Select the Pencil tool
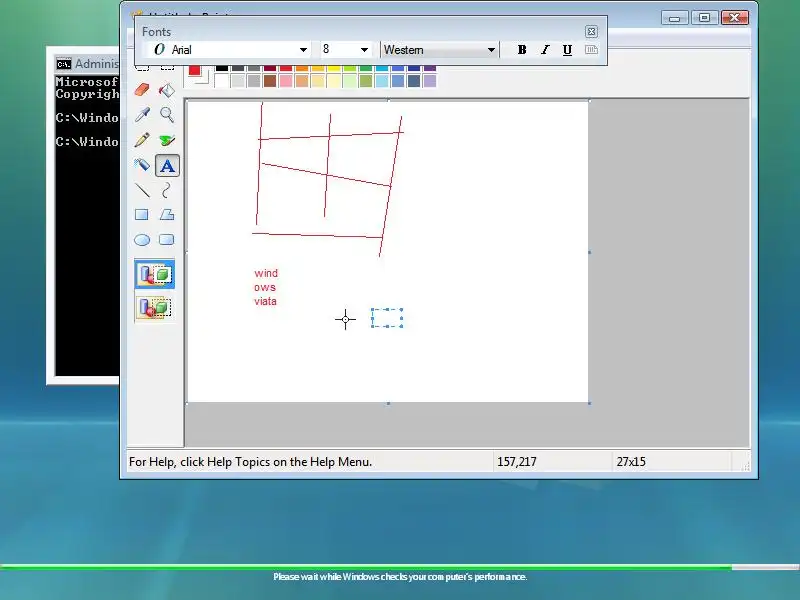The width and height of the screenshot is (800, 600). click(142, 140)
